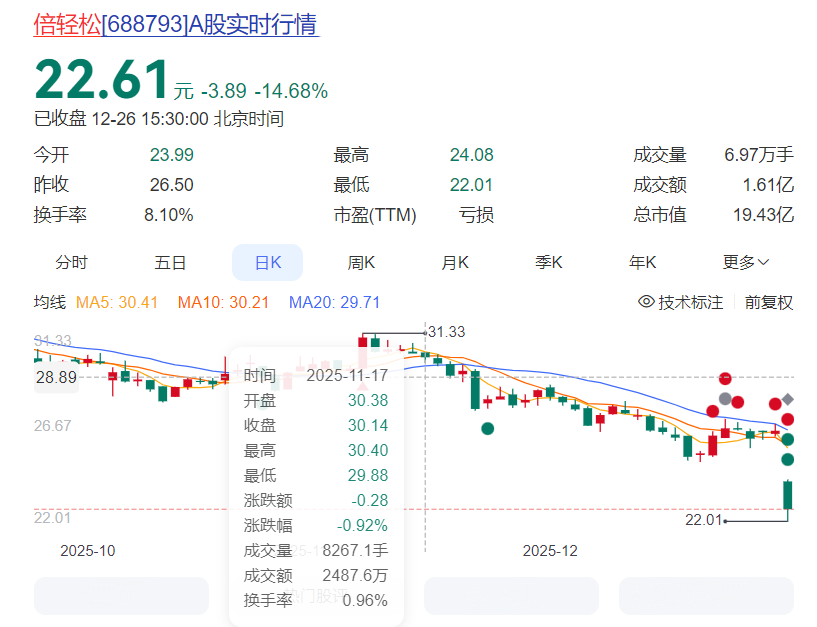Click the last green candlestick on the chart
This screenshot has height=627, width=817.
[788, 495]
